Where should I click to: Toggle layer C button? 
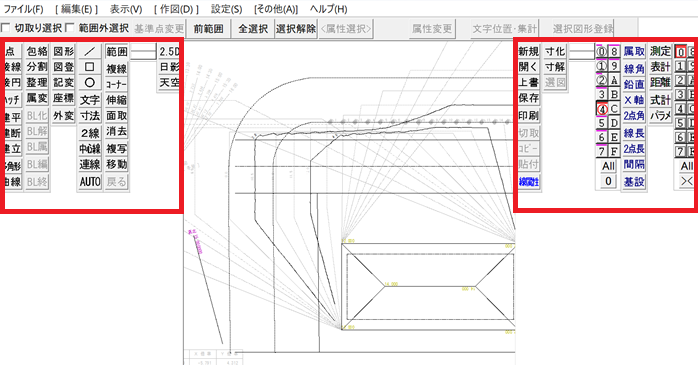pyautogui.click(x=614, y=109)
